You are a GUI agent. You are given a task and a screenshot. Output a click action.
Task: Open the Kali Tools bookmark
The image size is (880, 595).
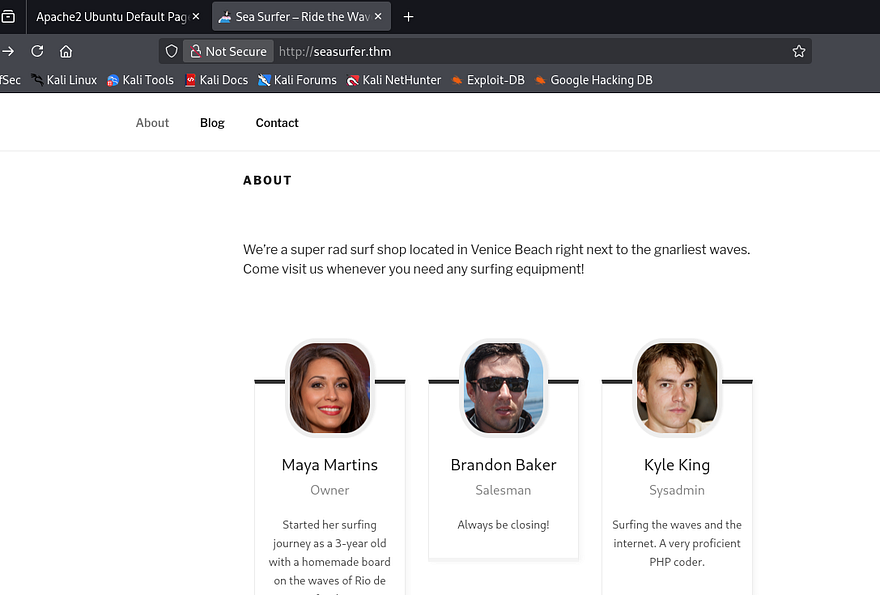(140, 80)
